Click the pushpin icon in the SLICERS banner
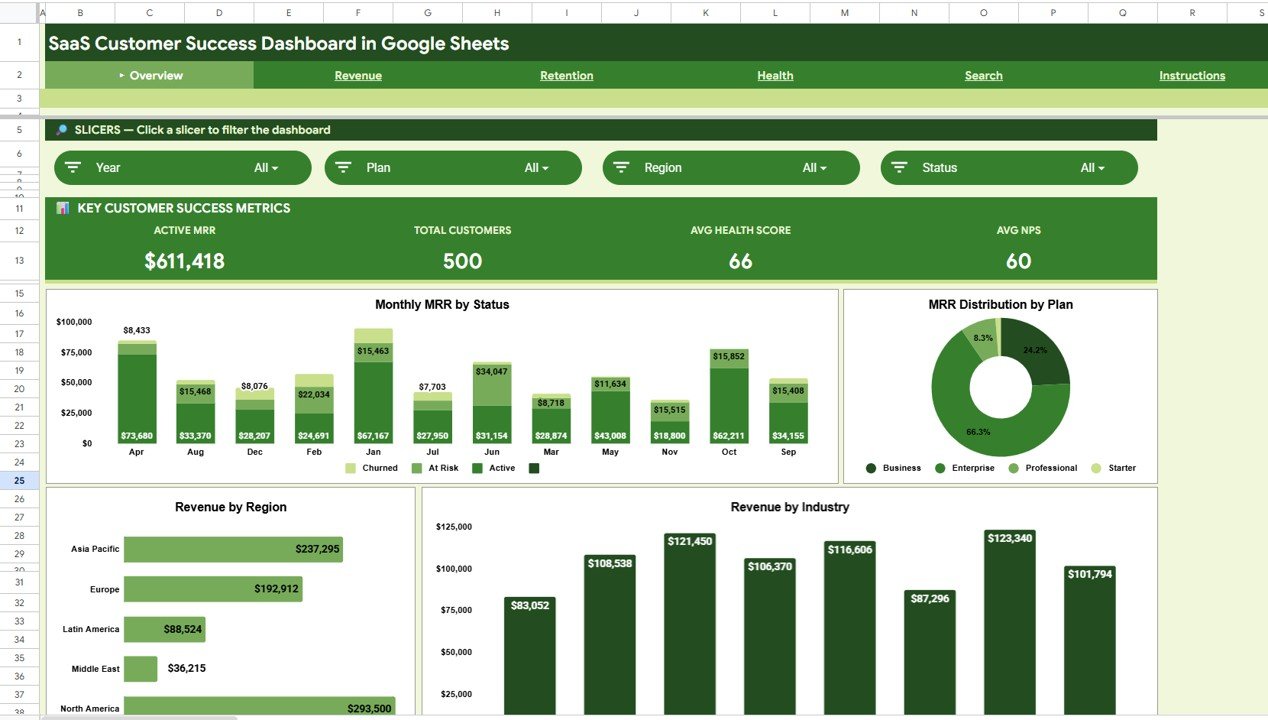Screen dimensions: 1268x720 pos(61,129)
